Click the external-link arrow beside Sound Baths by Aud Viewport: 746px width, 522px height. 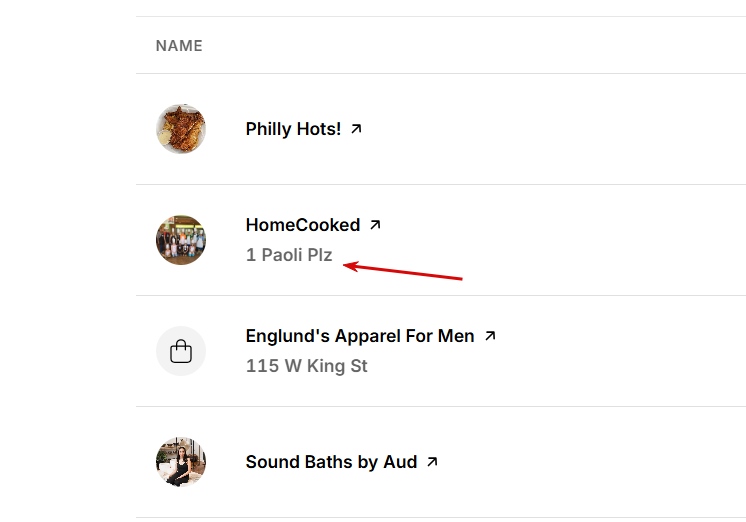click(432, 462)
